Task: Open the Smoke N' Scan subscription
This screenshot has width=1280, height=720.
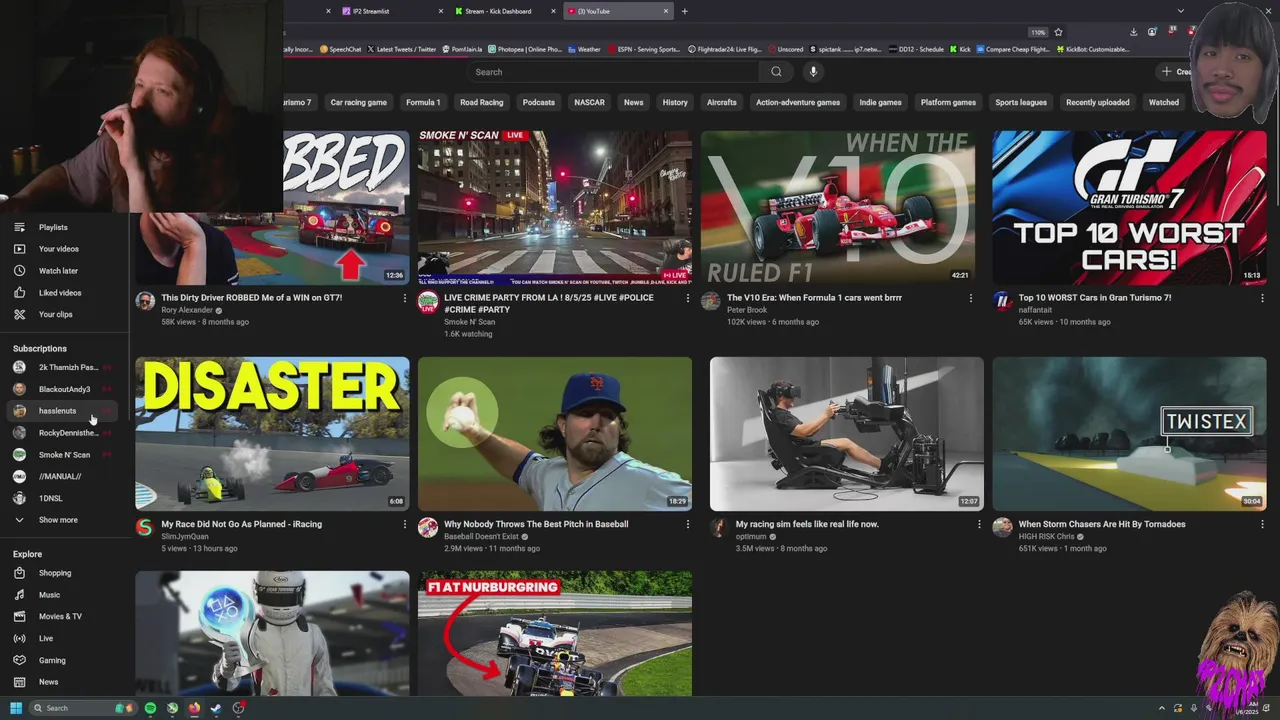Action: point(62,455)
